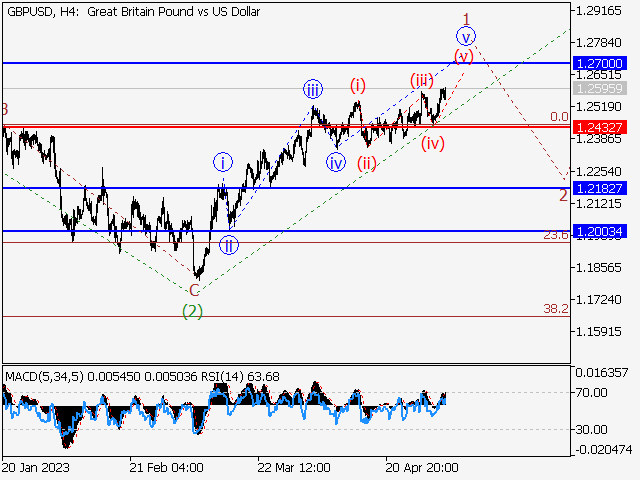Select the blue 1.27000 price label

coord(600,63)
